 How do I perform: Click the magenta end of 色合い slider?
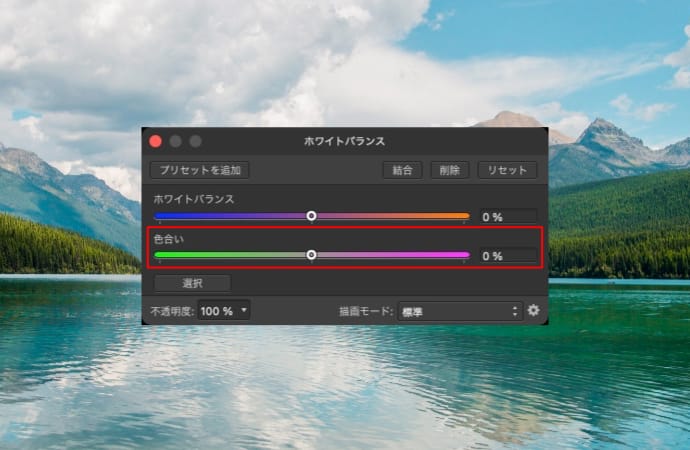pos(464,255)
